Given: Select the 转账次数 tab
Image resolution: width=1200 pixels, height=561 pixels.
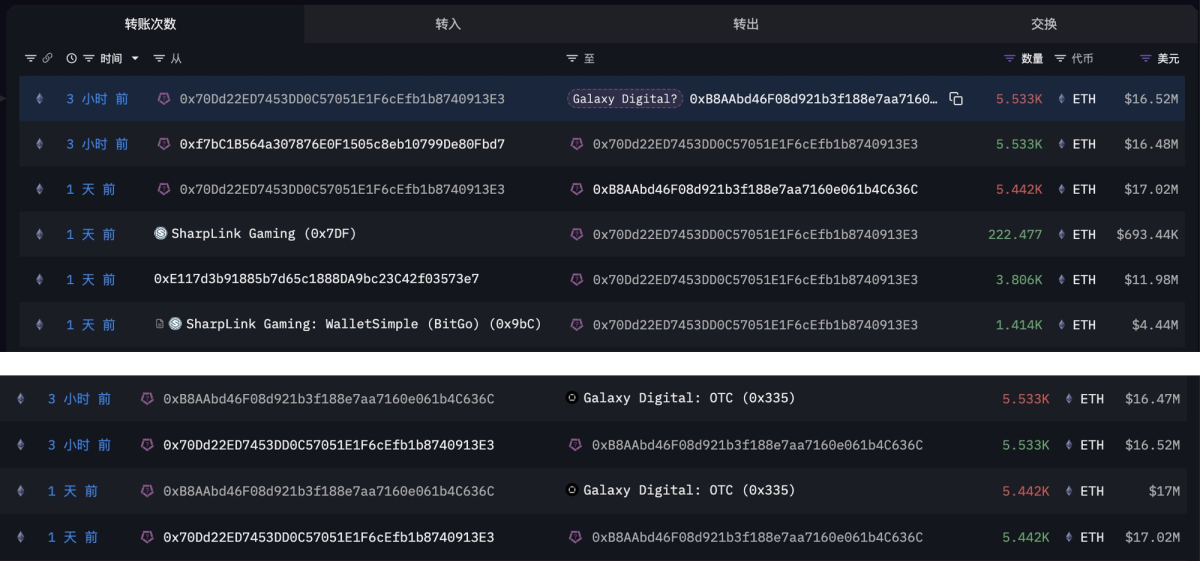Looking at the screenshot, I should pos(151,23).
